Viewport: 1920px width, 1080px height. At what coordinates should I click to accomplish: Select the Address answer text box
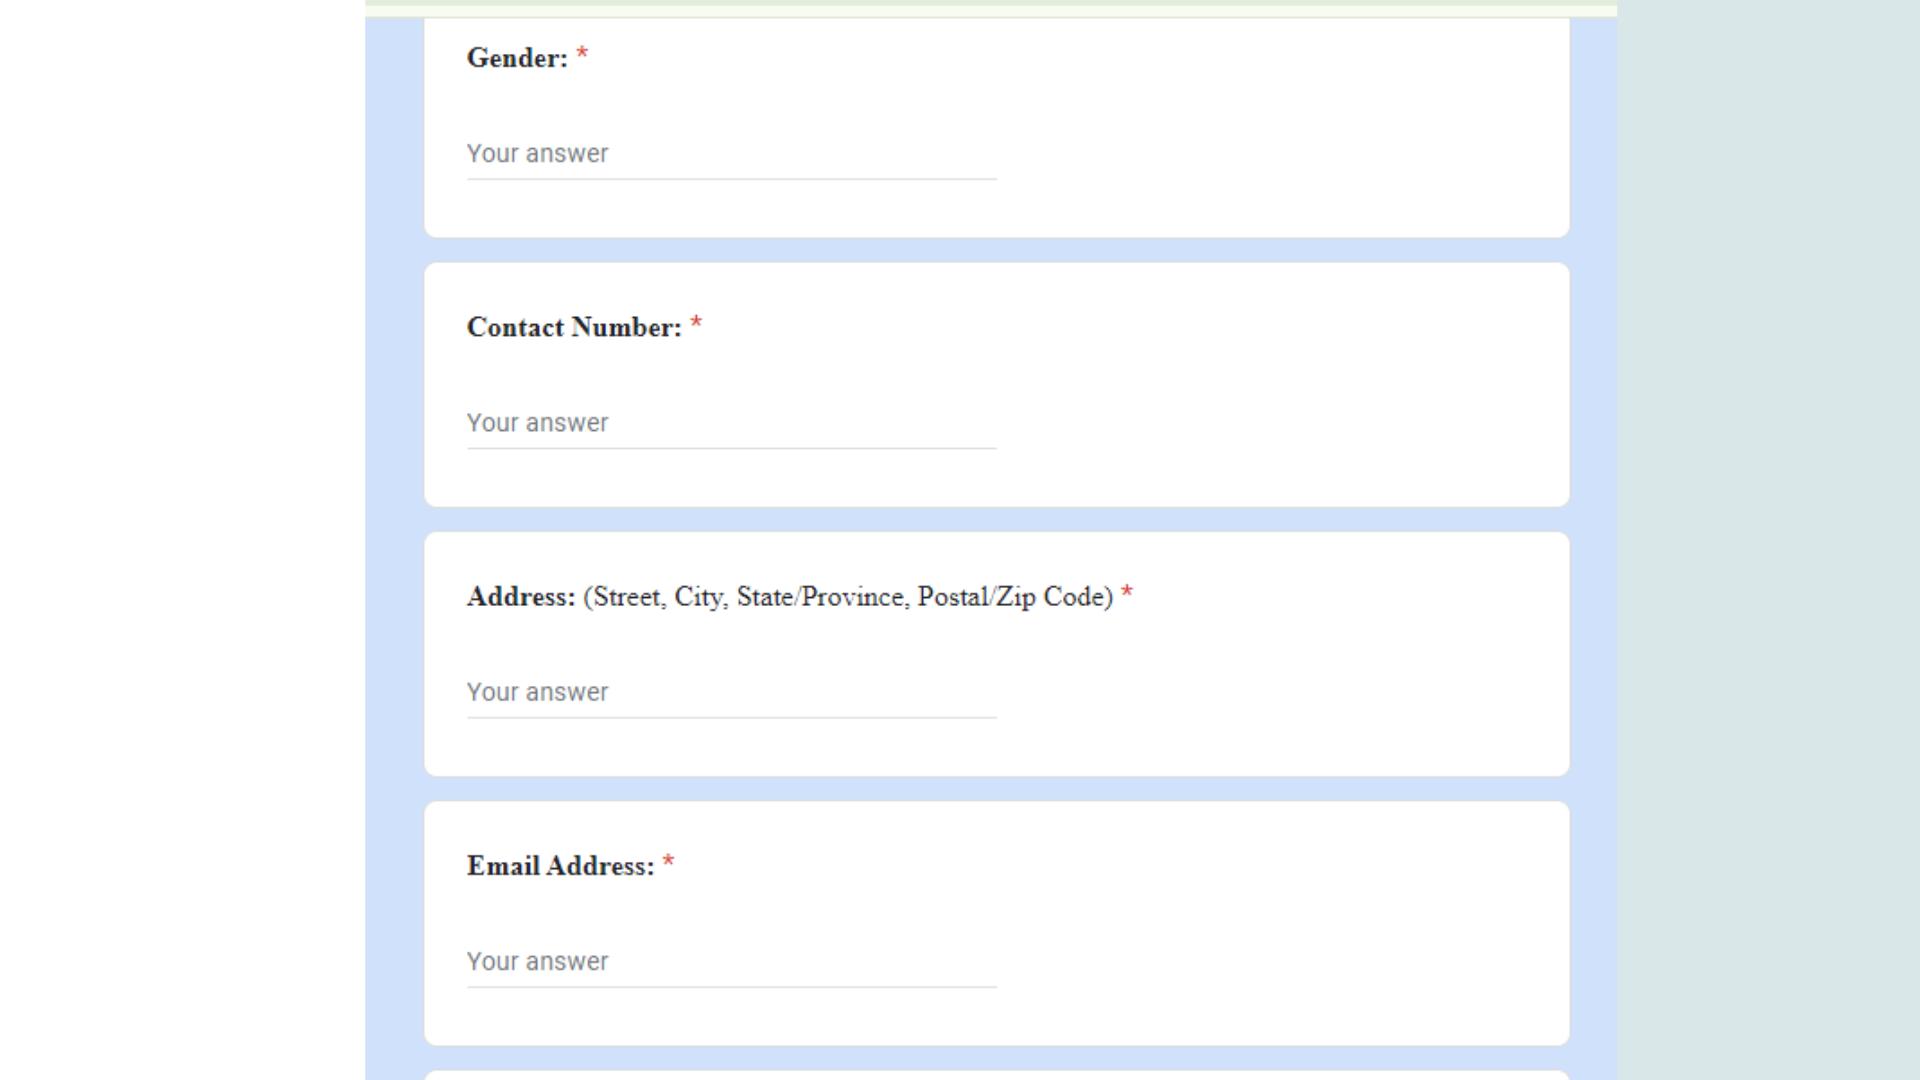pos(730,692)
